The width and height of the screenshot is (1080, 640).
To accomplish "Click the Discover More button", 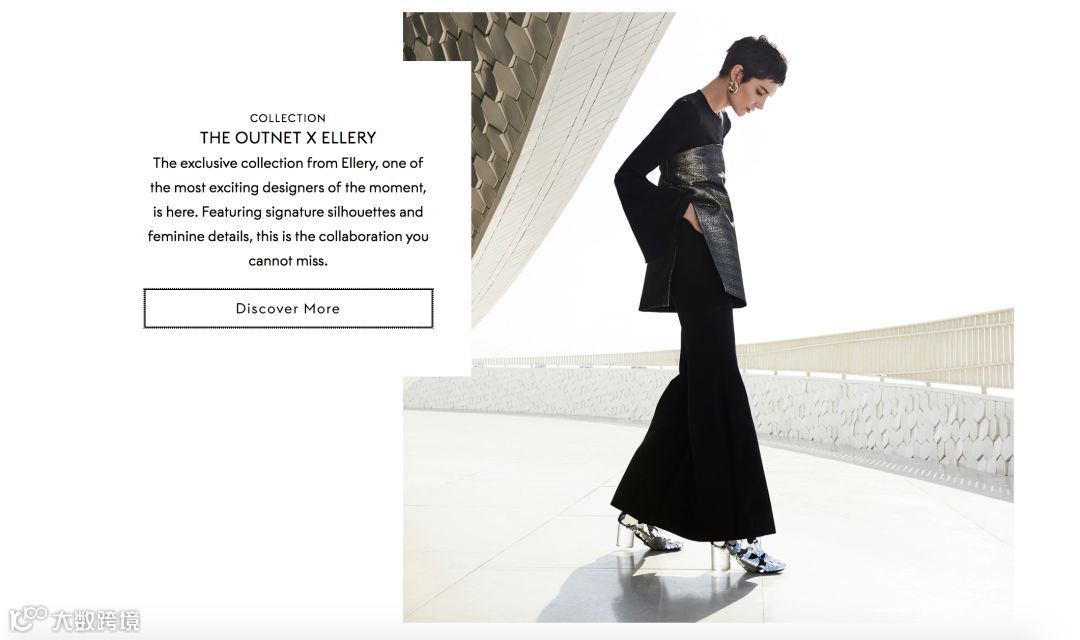I will click(x=288, y=309).
